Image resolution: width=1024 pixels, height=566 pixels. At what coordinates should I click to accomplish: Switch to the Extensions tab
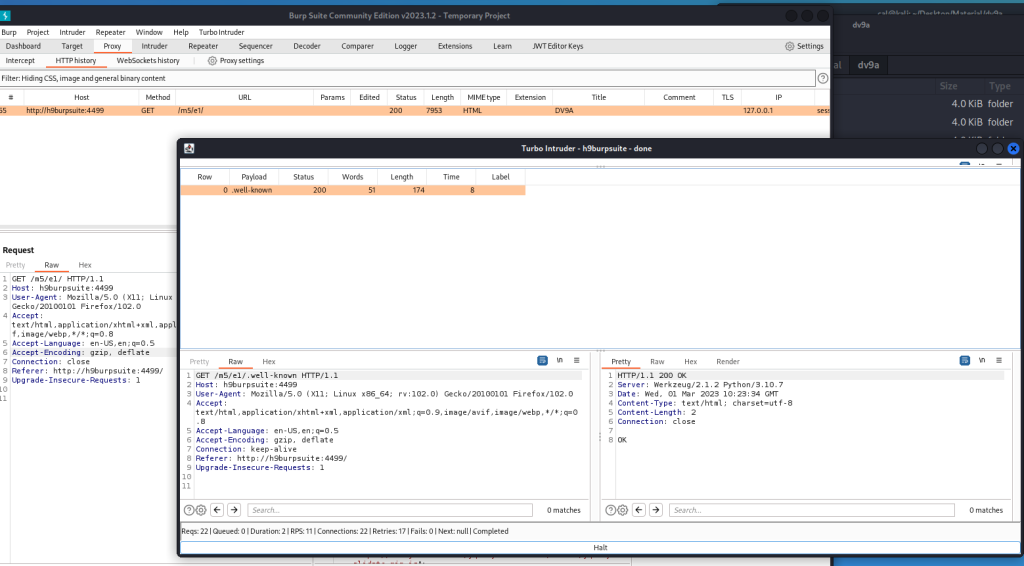tap(455, 46)
